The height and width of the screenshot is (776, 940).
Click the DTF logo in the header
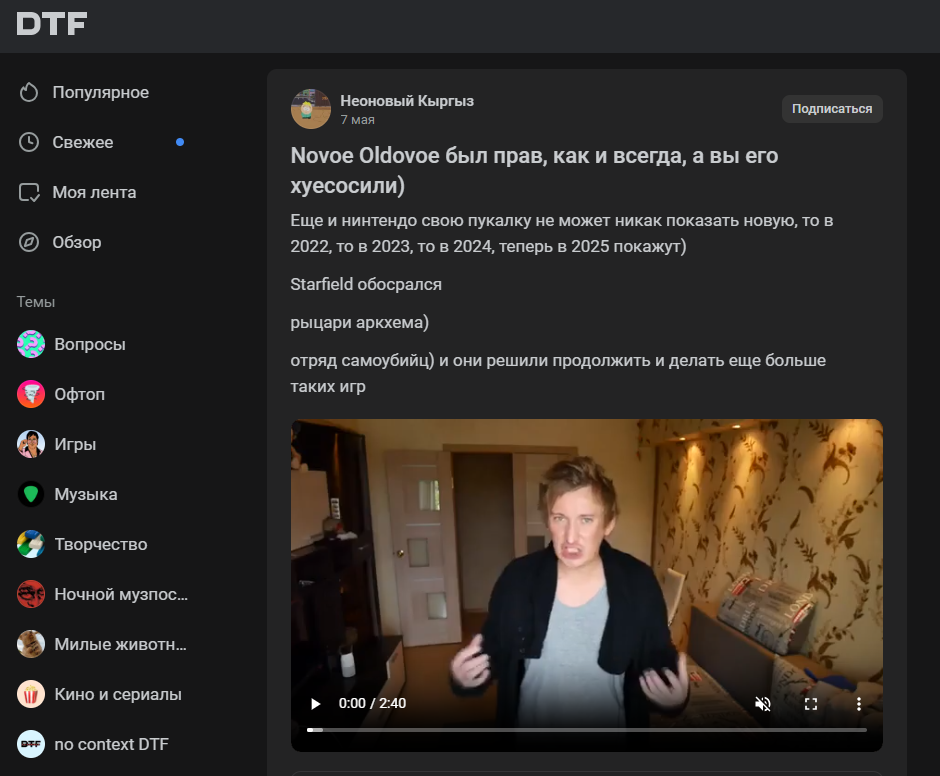pyautogui.click(x=52, y=24)
